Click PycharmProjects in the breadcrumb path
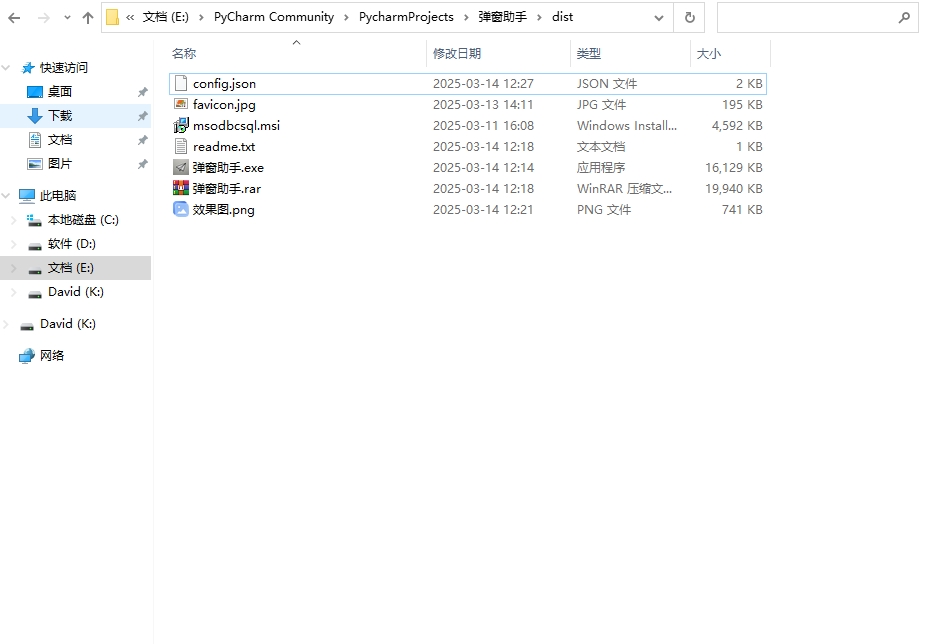The image size is (932, 644). coord(406,17)
